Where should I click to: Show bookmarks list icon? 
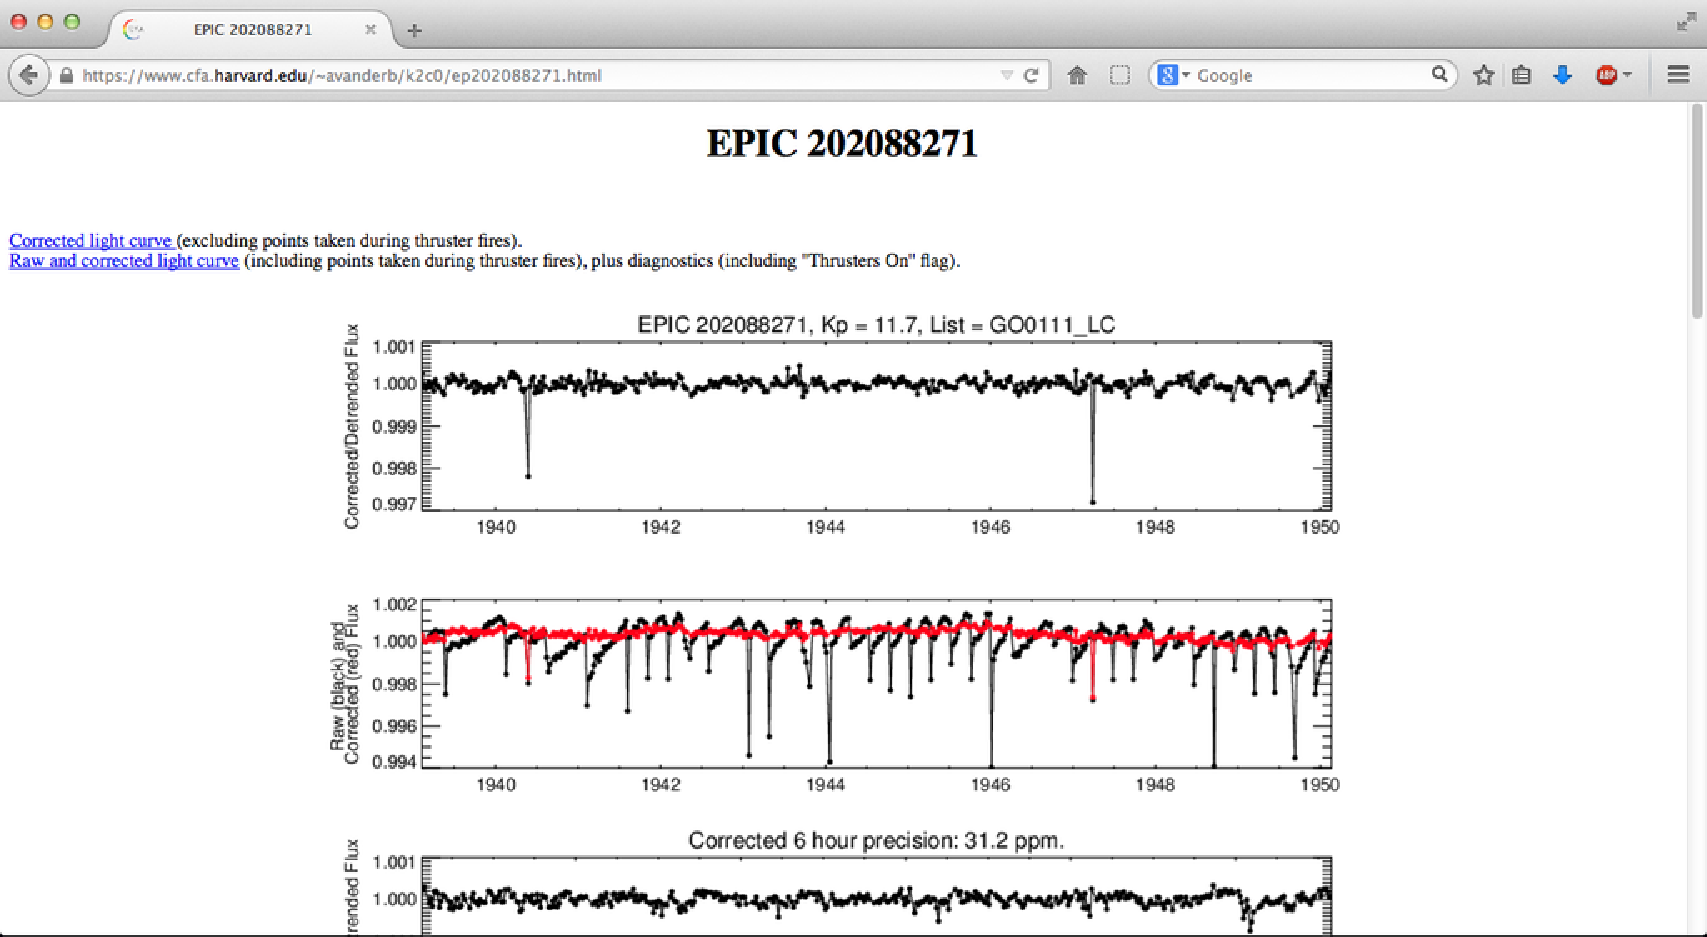[1522, 75]
